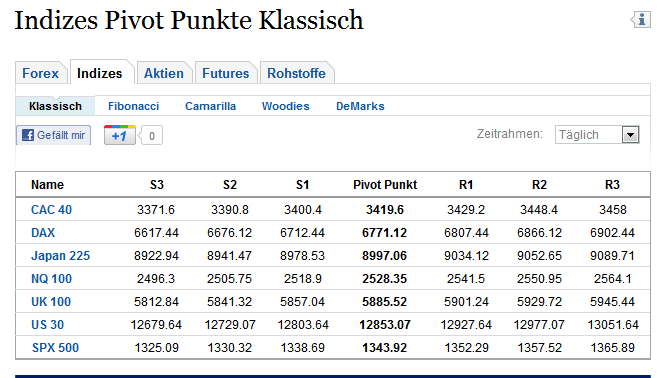660x378 pixels.
Task: Choose the Fibonacci pivot method
Action: point(133,106)
